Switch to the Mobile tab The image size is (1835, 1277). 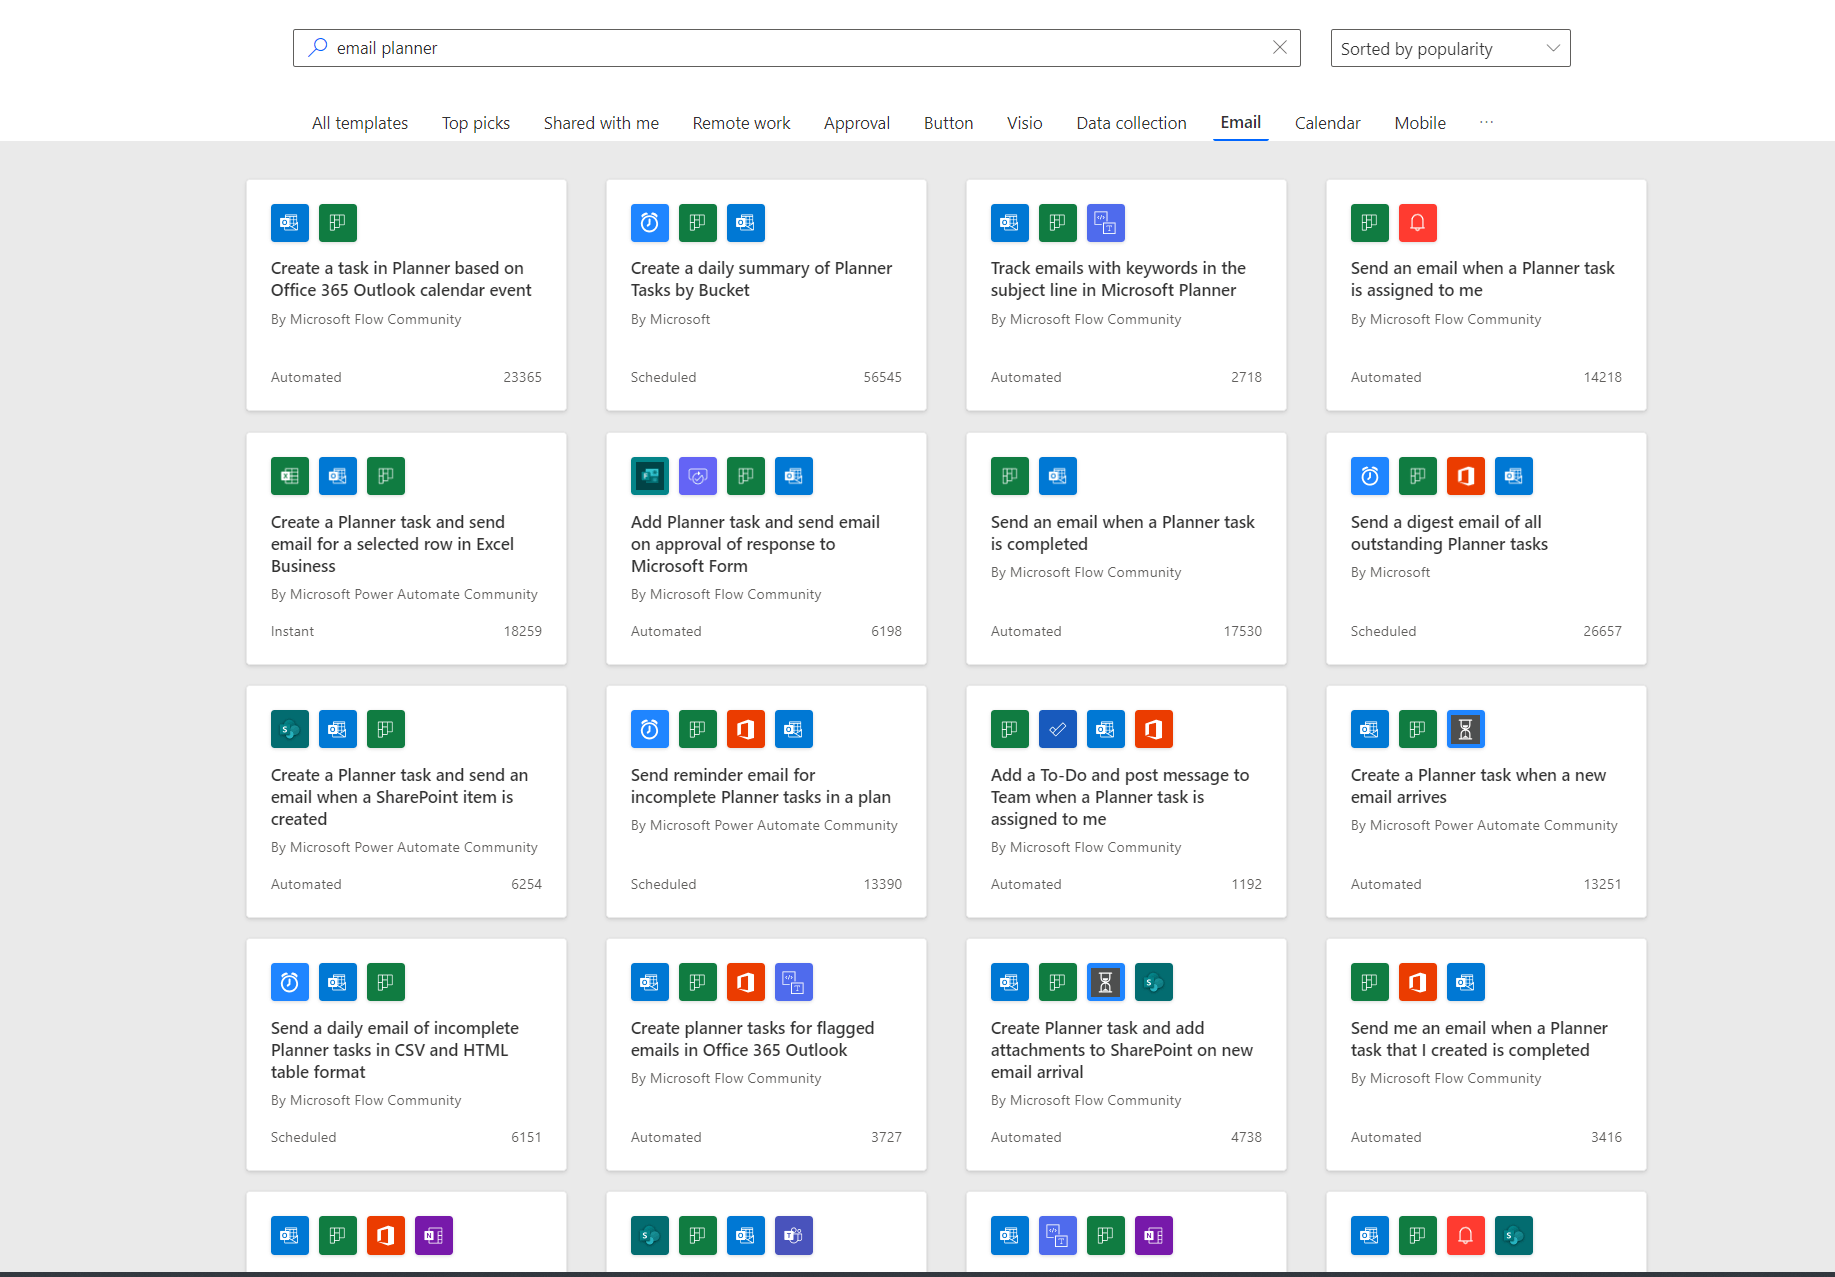(1420, 123)
